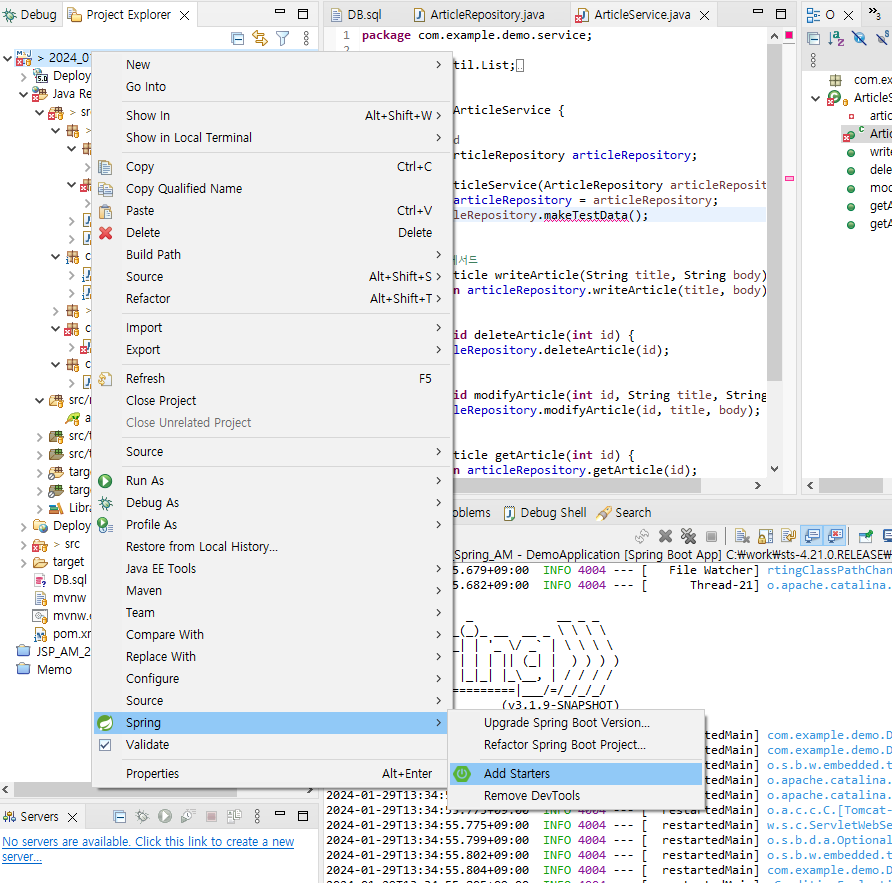Expand the Libraries node in Project Explorer
Screen dimensions: 892x883
(x=39, y=508)
